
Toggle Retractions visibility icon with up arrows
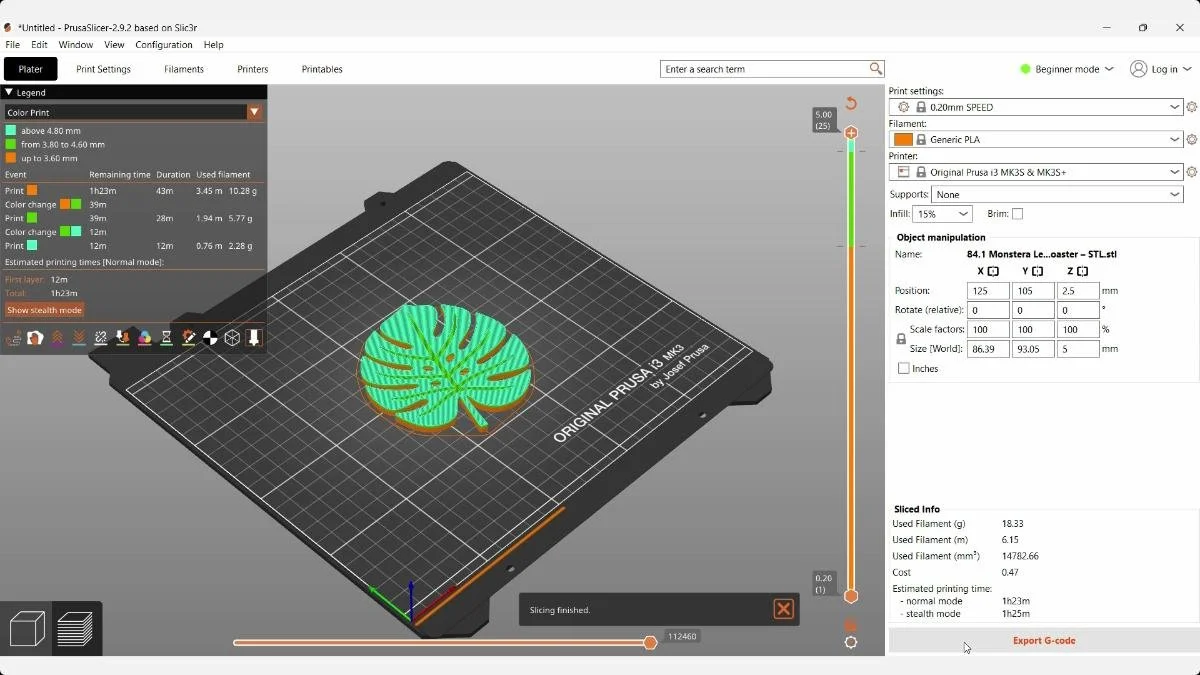(57, 338)
